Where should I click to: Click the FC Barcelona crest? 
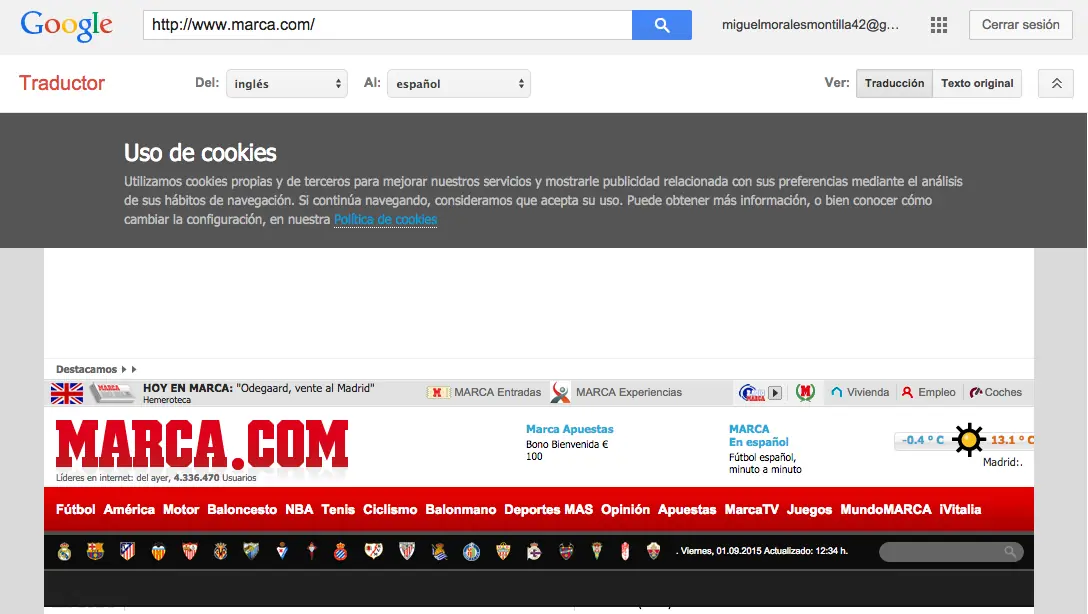(95, 551)
